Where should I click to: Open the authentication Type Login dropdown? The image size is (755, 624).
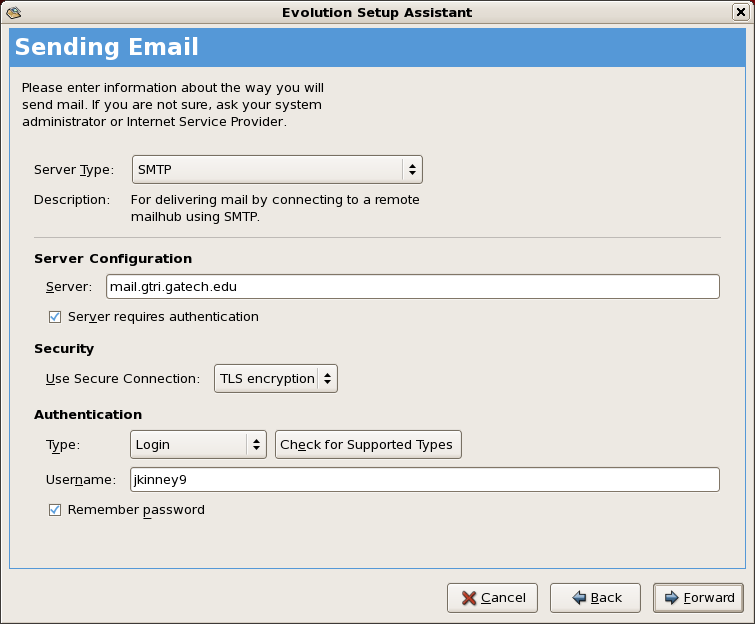point(198,445)
